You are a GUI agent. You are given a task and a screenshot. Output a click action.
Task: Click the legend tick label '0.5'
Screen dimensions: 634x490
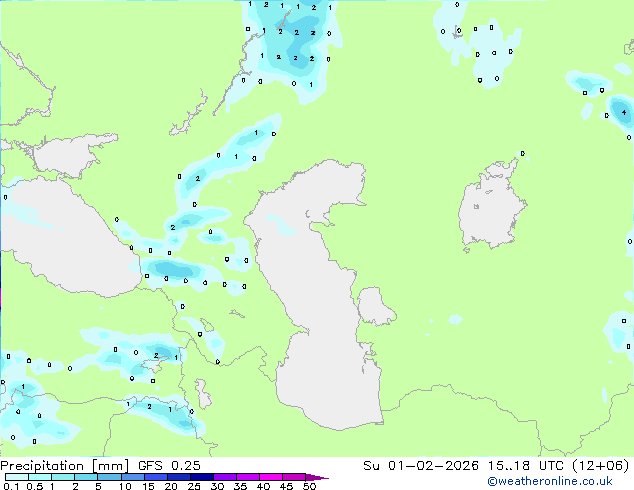pos(35,486)
